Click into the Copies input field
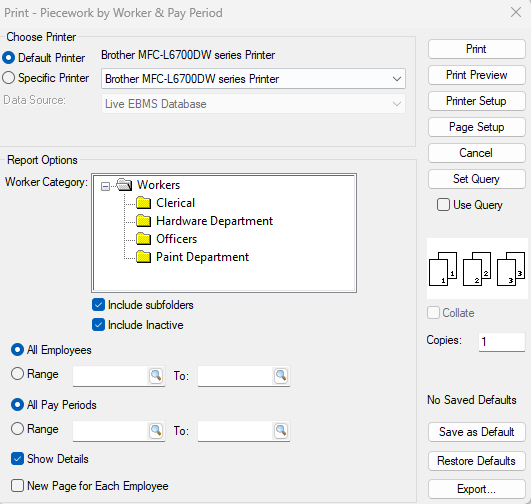Image resolution: width=531 pixels, height=504 pixels. [x=502, y=341]
